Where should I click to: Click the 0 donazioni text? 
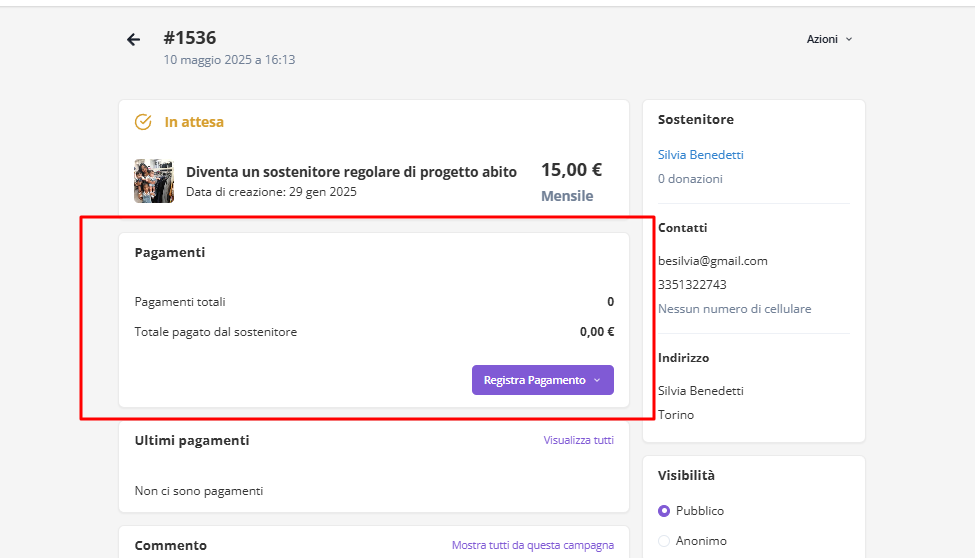[x=690, y=179]
